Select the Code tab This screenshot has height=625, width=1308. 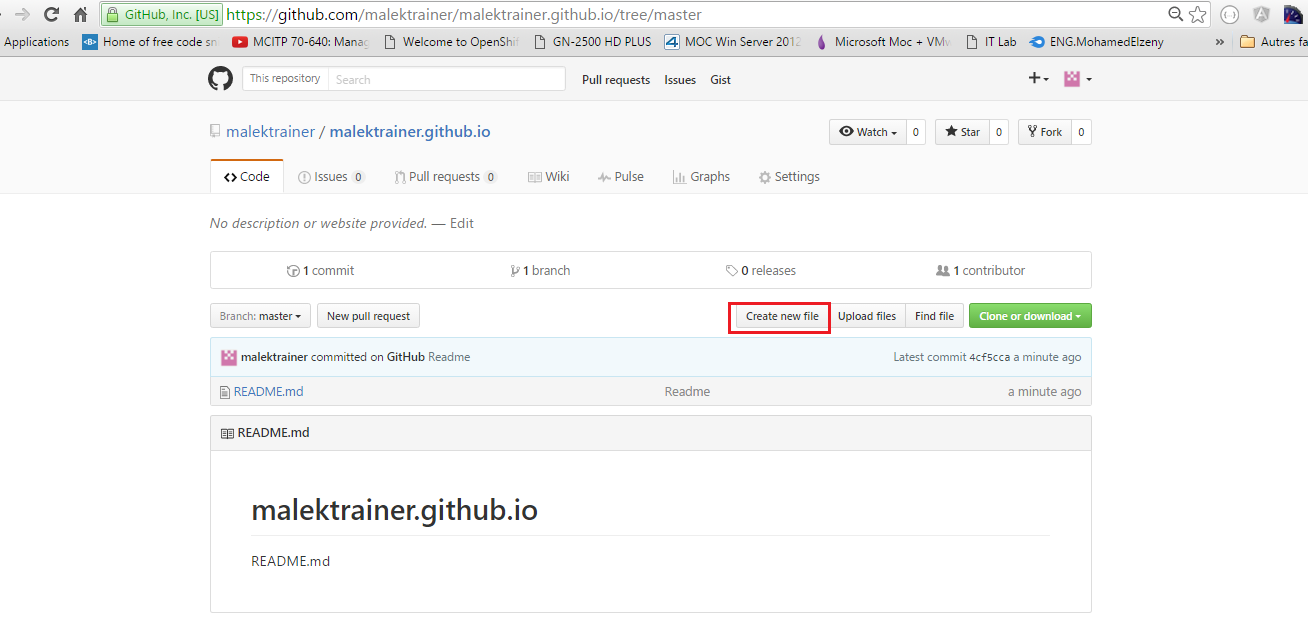point(247,177)
